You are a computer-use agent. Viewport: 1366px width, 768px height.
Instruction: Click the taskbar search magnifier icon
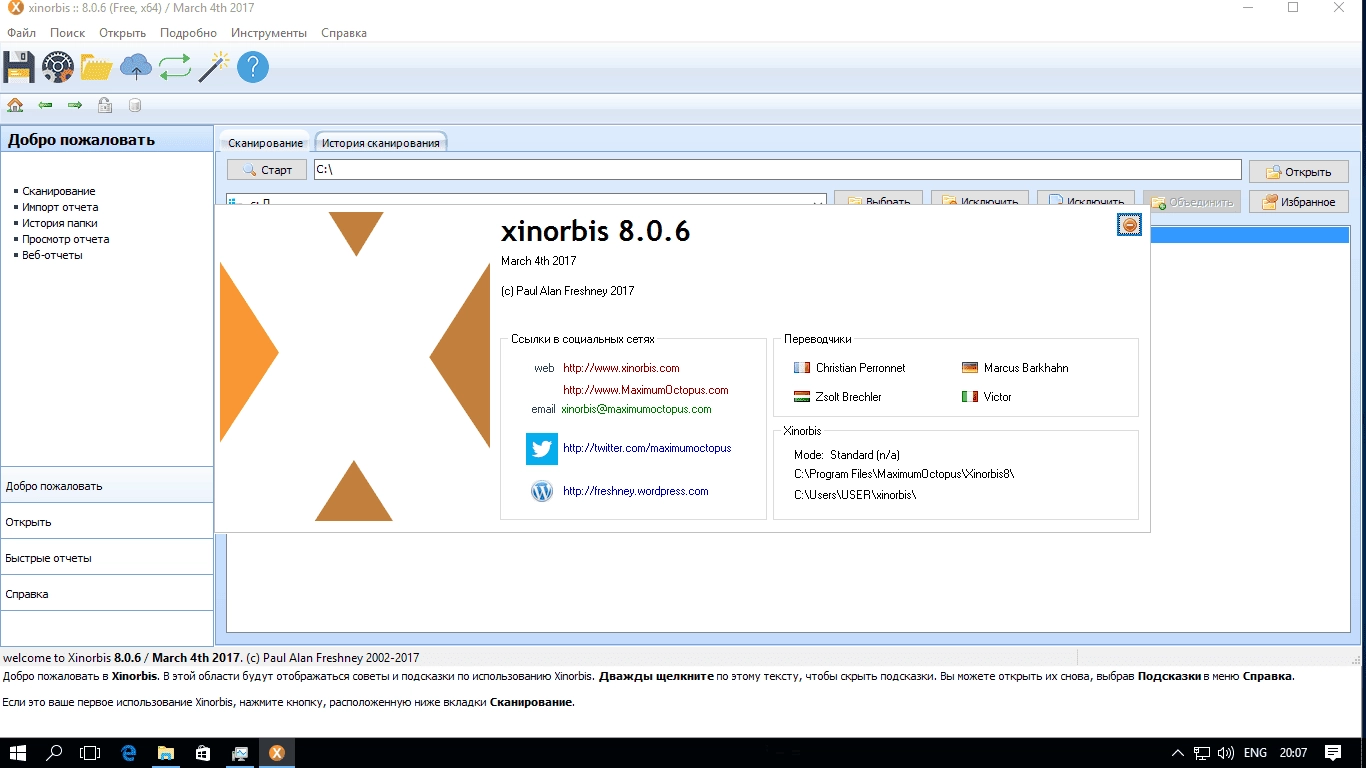55,753
